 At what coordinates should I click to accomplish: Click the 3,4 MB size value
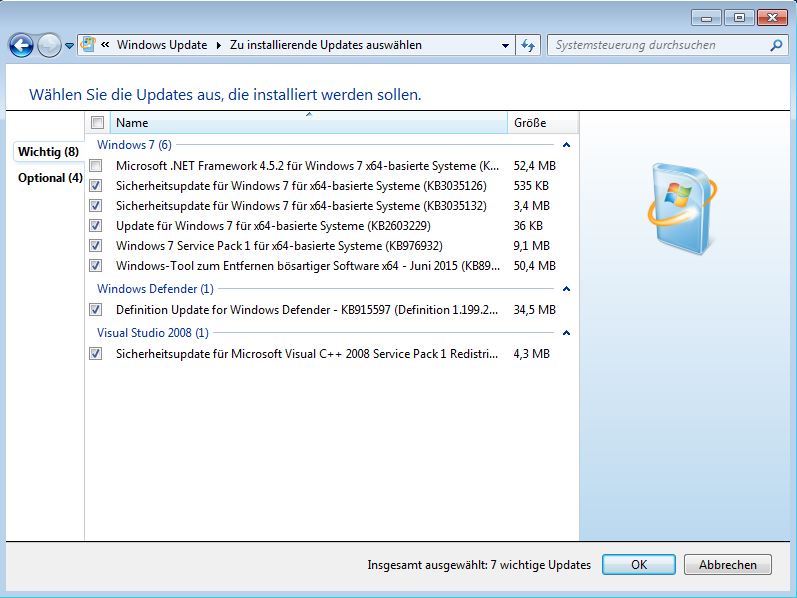pyautogui.click(x=531, y=205)
